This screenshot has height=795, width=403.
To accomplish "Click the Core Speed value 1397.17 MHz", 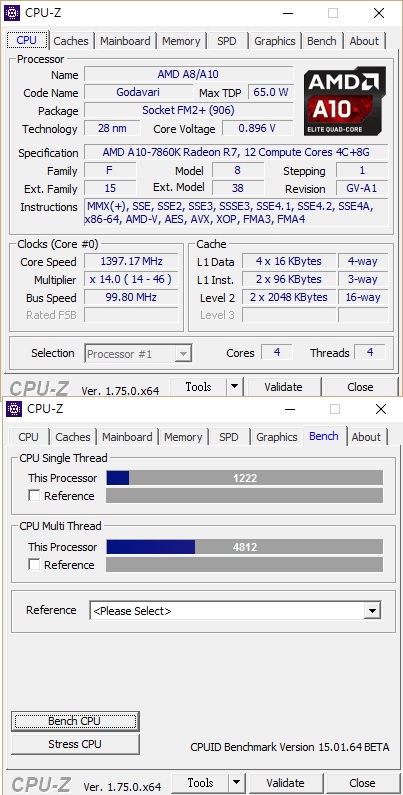I will (x=131, y=261).
